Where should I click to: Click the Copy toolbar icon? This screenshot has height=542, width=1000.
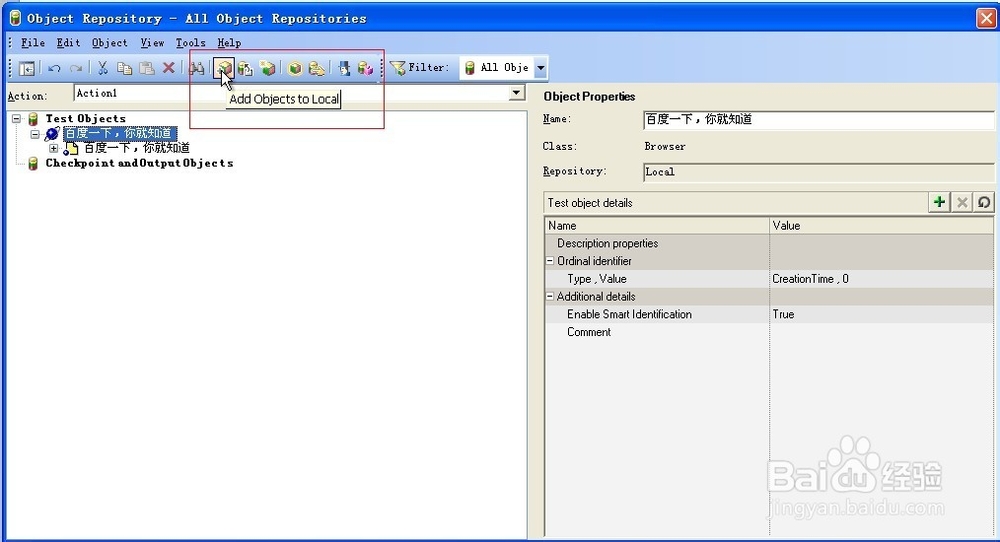(124, 68)
